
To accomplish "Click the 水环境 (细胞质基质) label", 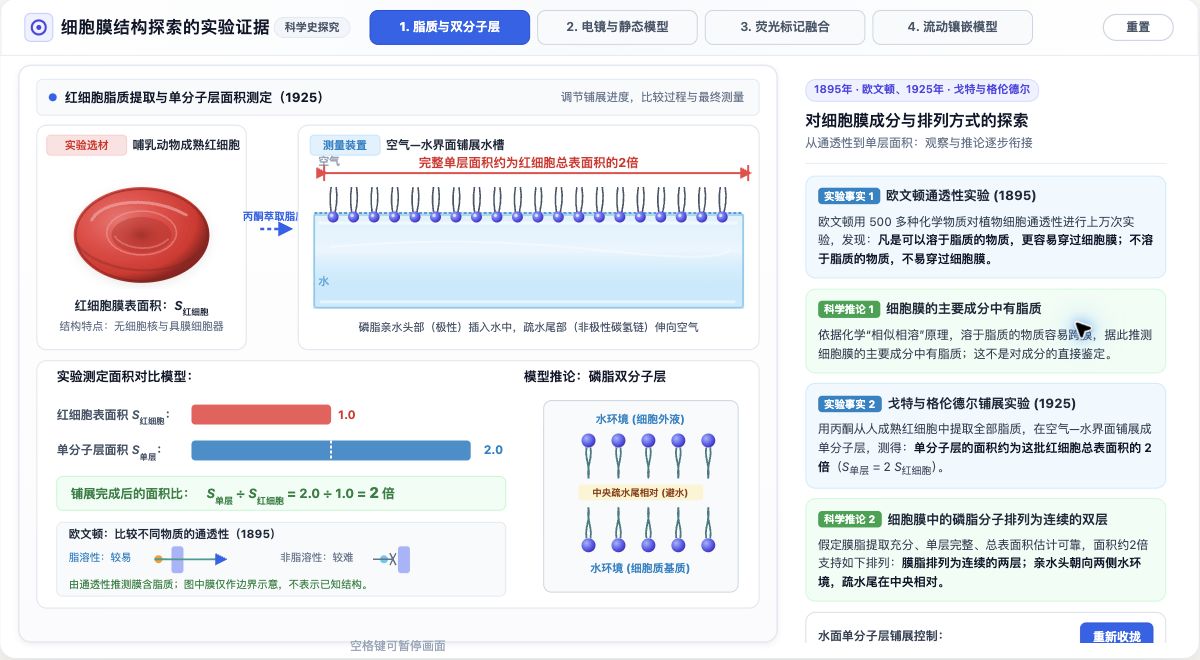I will [x=640, y=568].
